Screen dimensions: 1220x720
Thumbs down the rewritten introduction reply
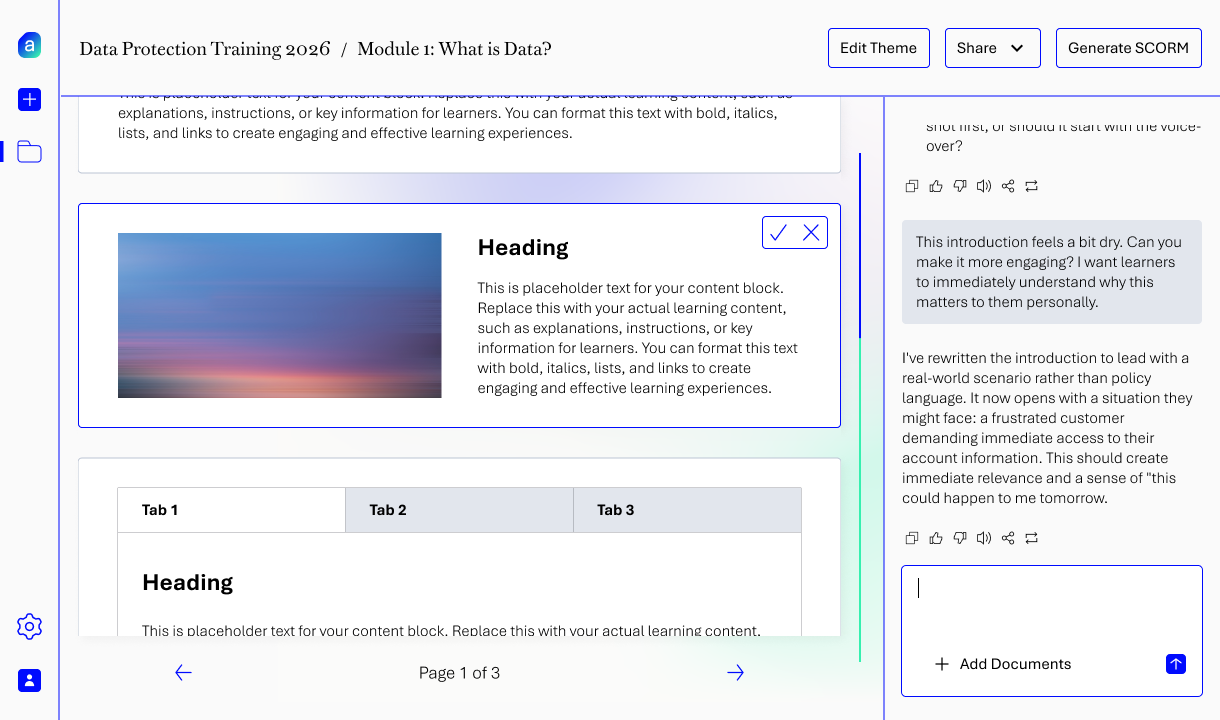tap(960, 538)
